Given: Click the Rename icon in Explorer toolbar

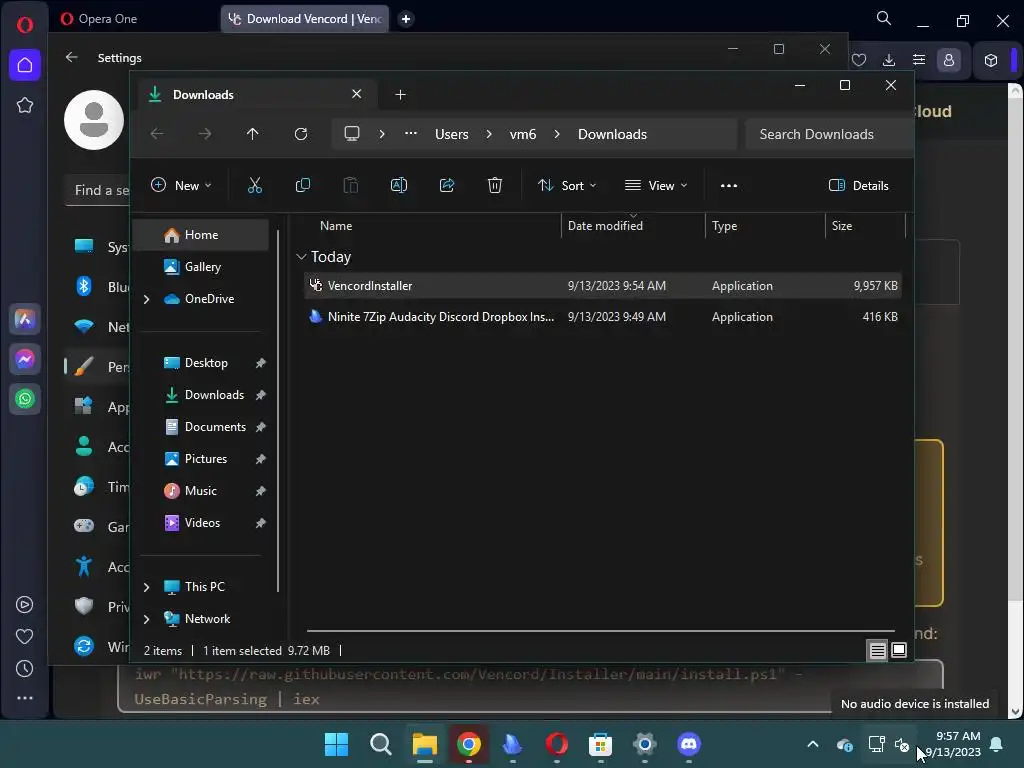Looking at the screenshot, I should coord(399,185).
